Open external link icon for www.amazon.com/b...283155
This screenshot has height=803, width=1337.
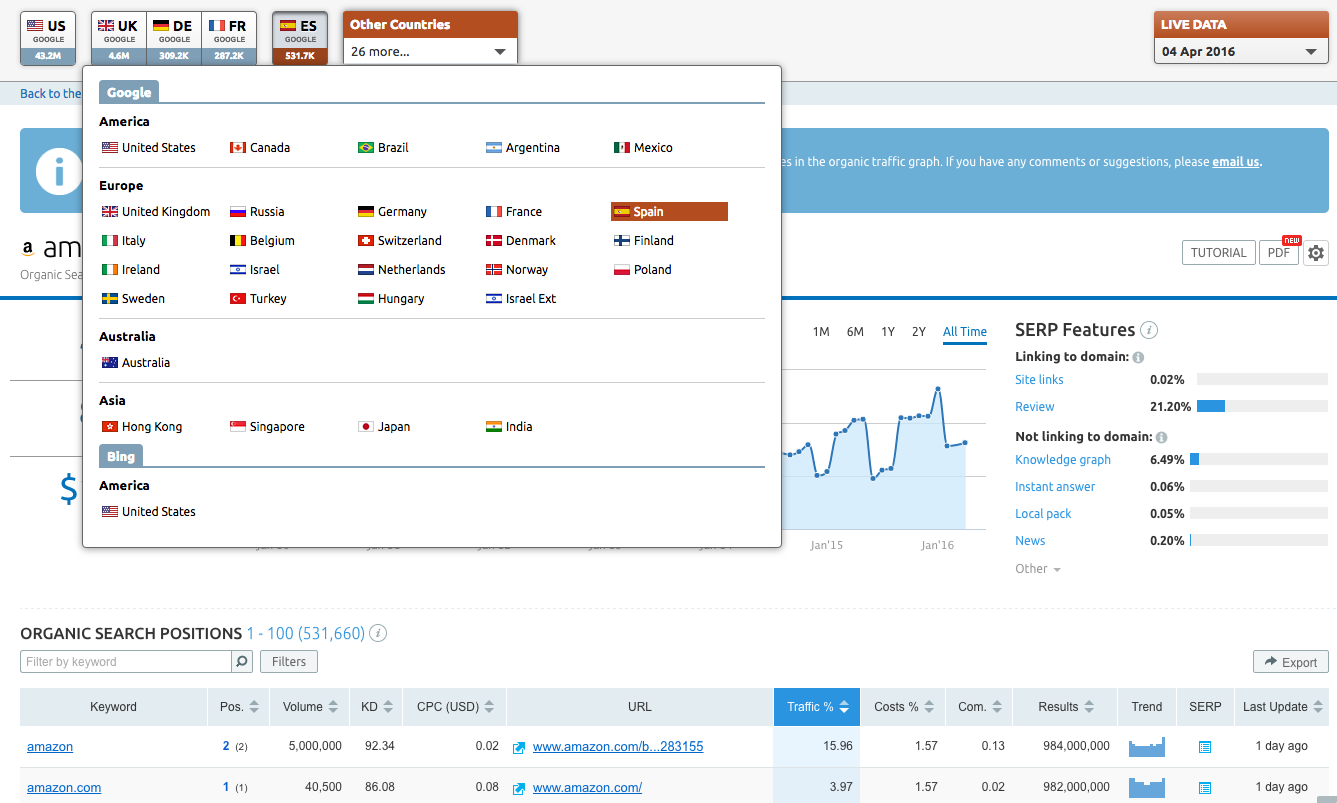click(x=519, y=747)
